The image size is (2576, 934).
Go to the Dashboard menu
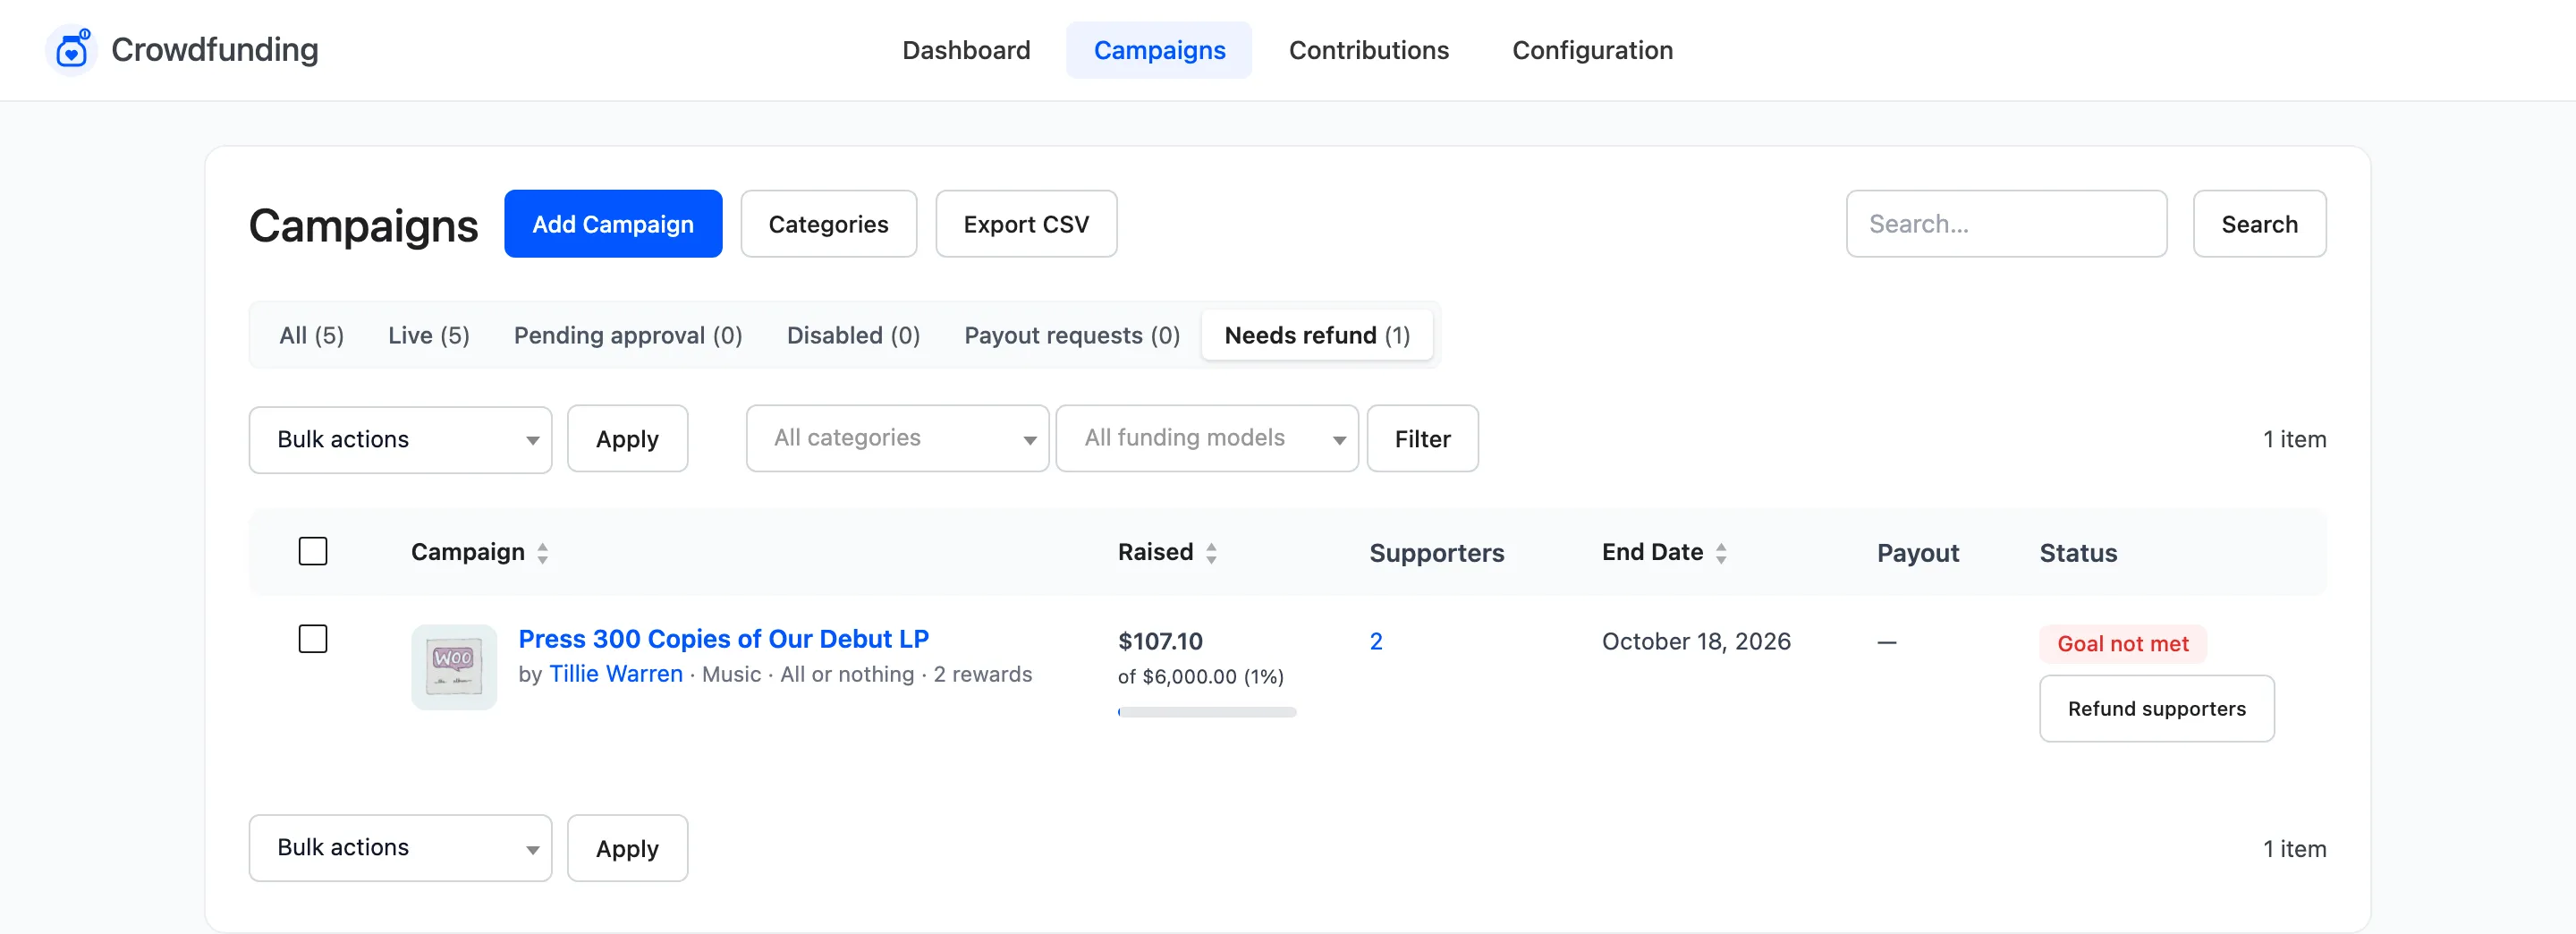pyautogui.click(x=966, y=50)
